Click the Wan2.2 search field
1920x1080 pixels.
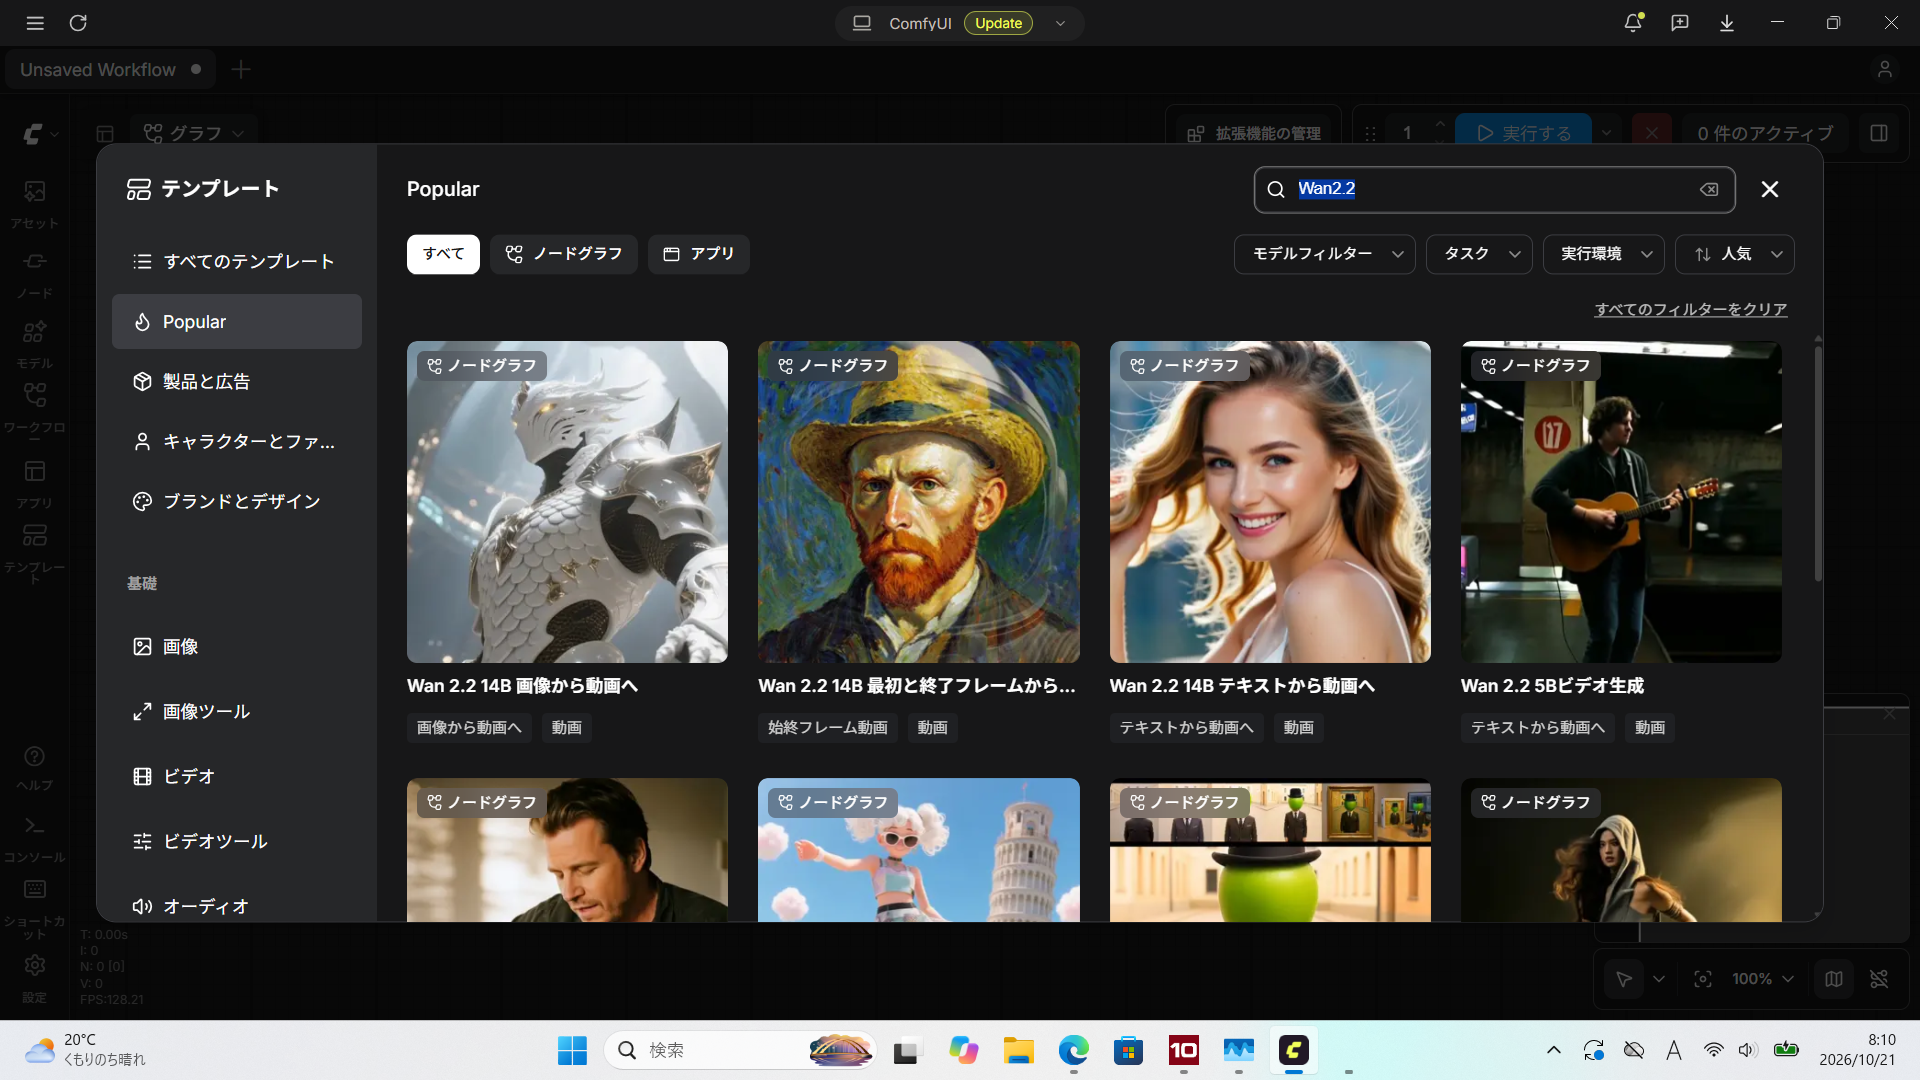pos(1494,189)
